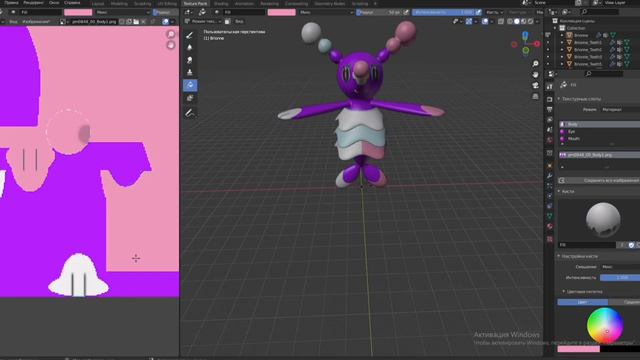
Task: Toggle viewport overlays button
Action: (x=485, y=21)
